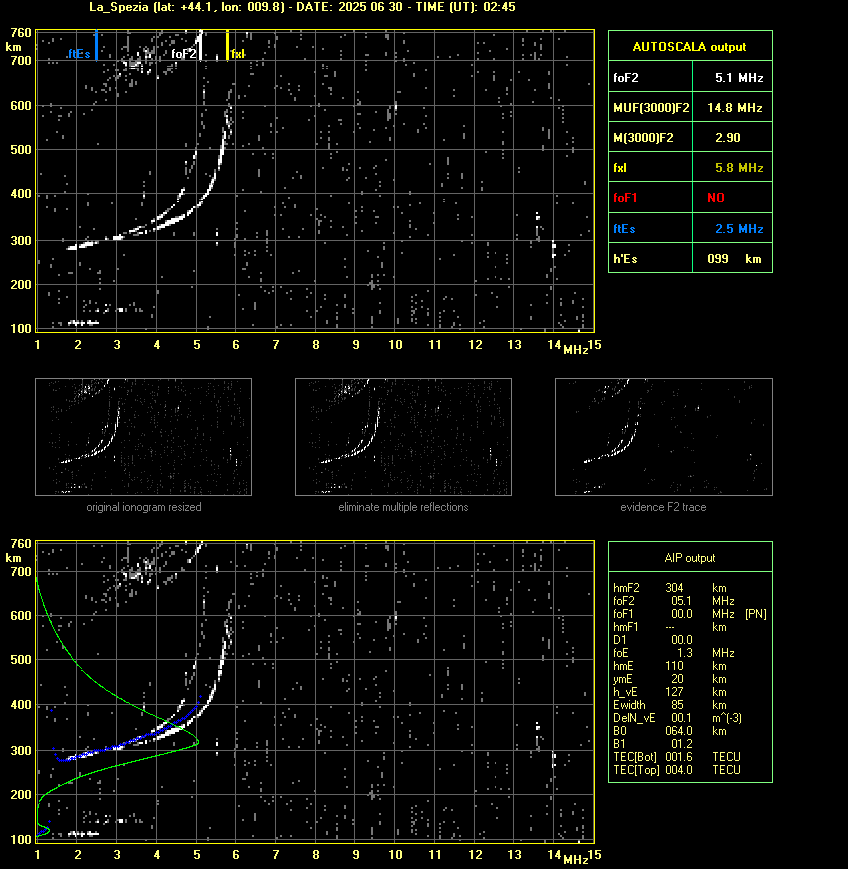
Task: Click the 'DelN_vE' row label
Action: pos(634,718)
